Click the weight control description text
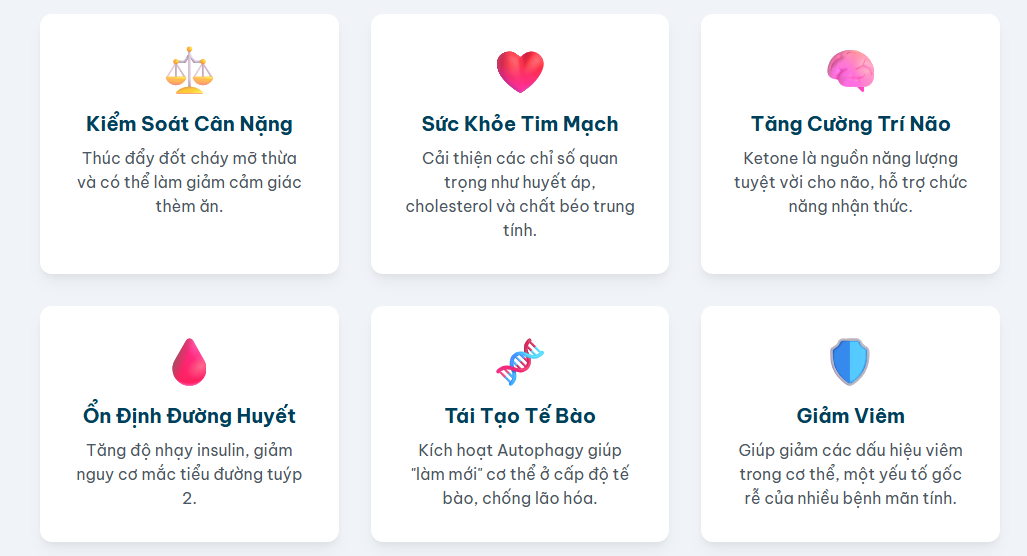The image size is (1027, 556). coord(189,182)
